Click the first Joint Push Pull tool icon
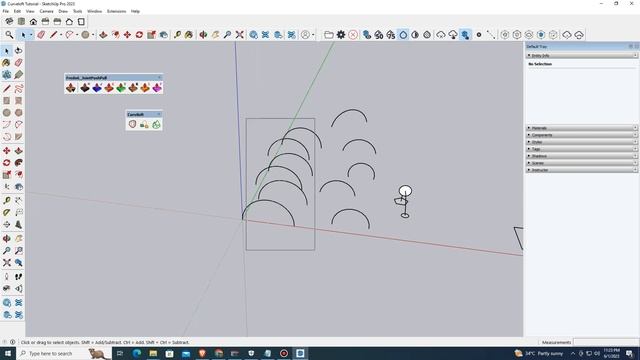The height and width of the screenshot is (360, 640). (71, 87)
